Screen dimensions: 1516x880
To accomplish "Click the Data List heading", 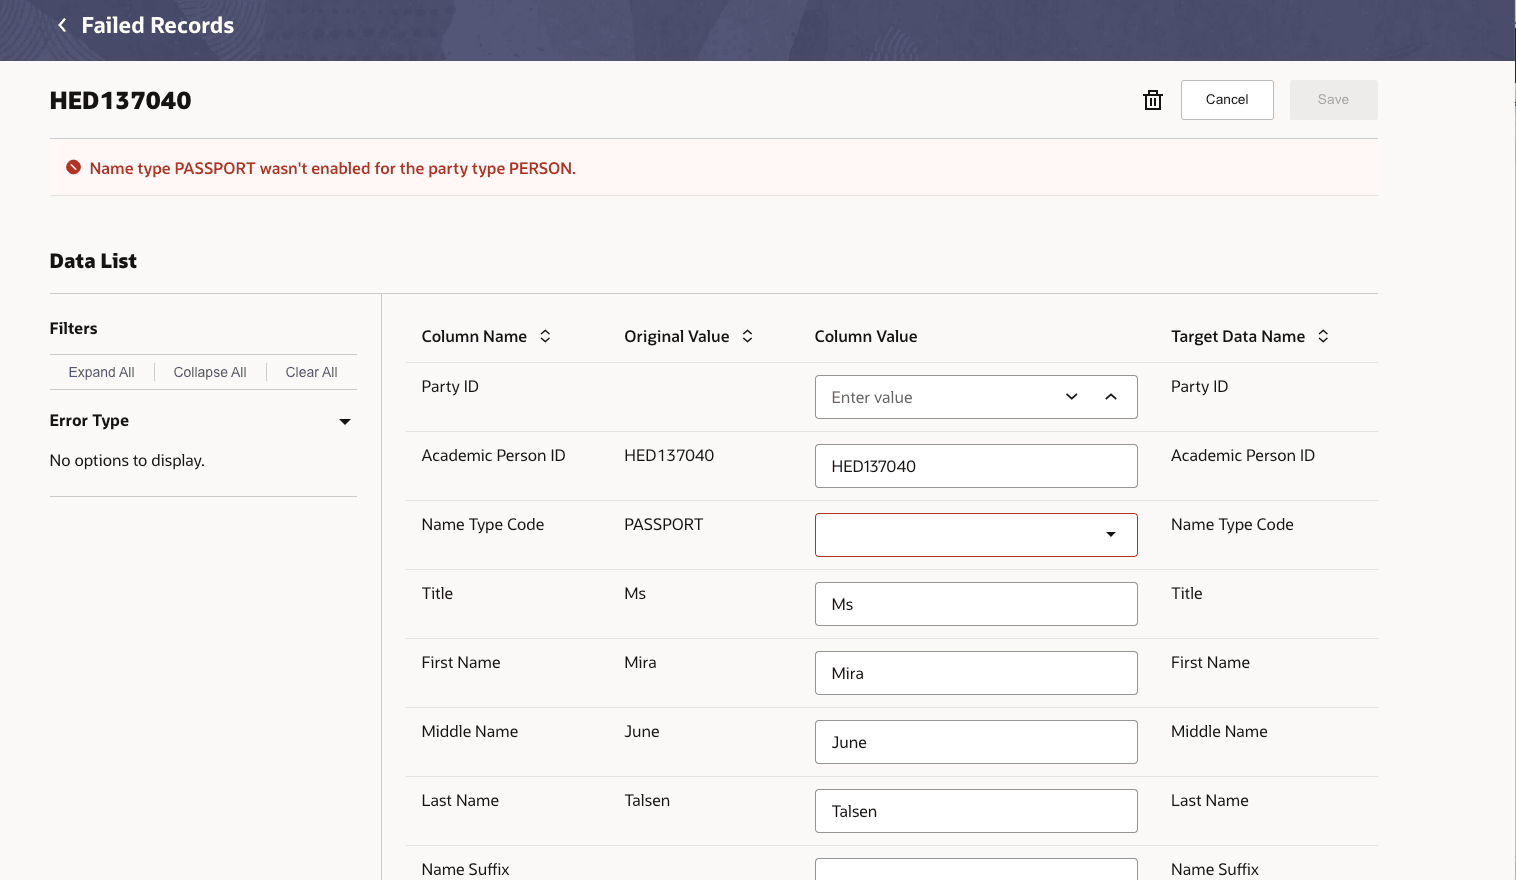I will coord(93,261).
